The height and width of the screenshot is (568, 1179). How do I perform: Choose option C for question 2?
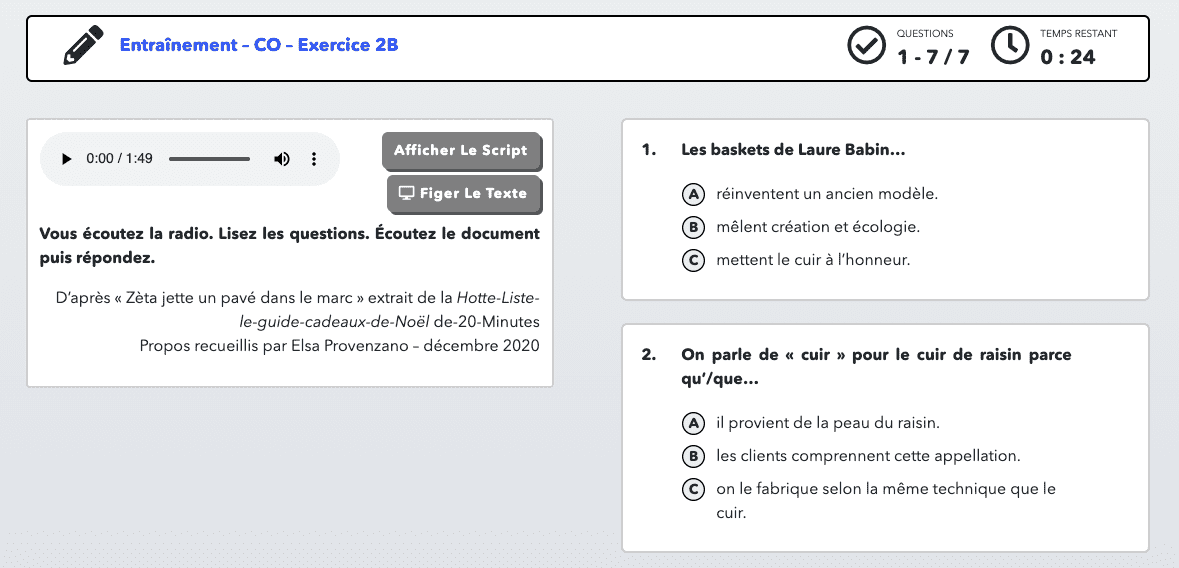[x=692, y=490]
